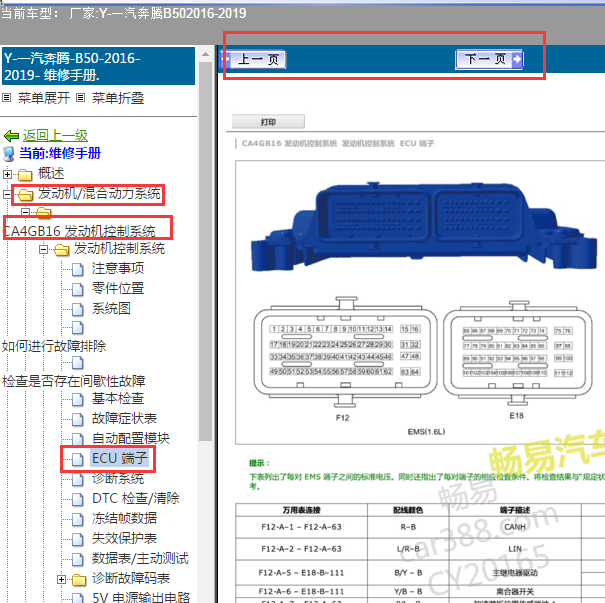Click page icon beside 故障症状表
This screenshot has width=605, height=603.
78,419
